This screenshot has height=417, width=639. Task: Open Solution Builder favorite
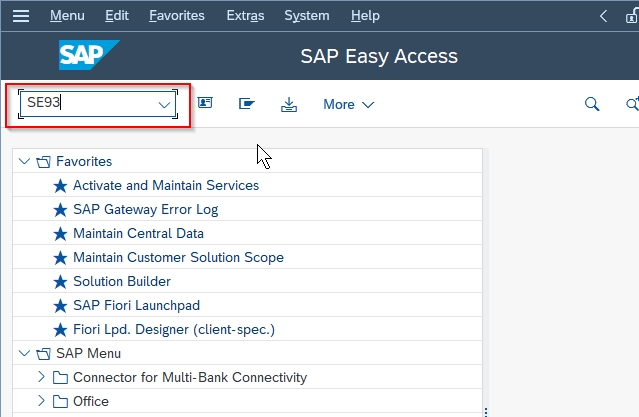[122, 281]
